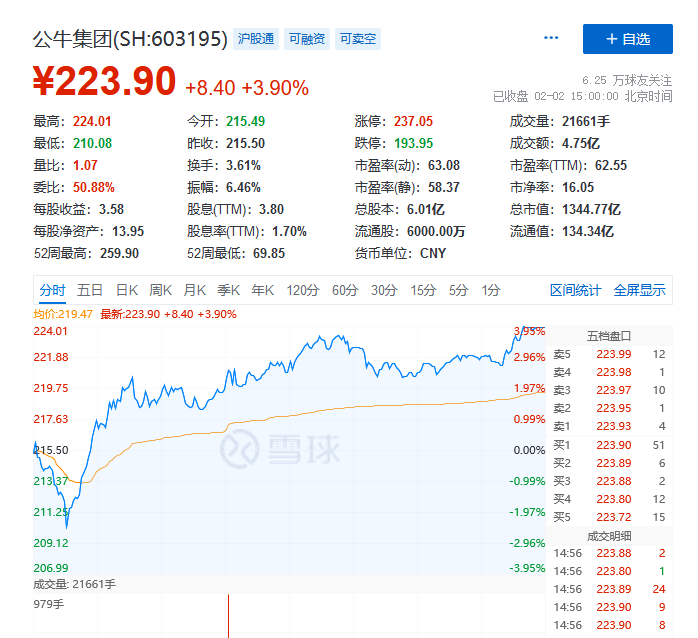The width and height of the screenshot is (698, 638).
Task: Open 全屏显示 fullscreen chart view
Action: (639, 290)
